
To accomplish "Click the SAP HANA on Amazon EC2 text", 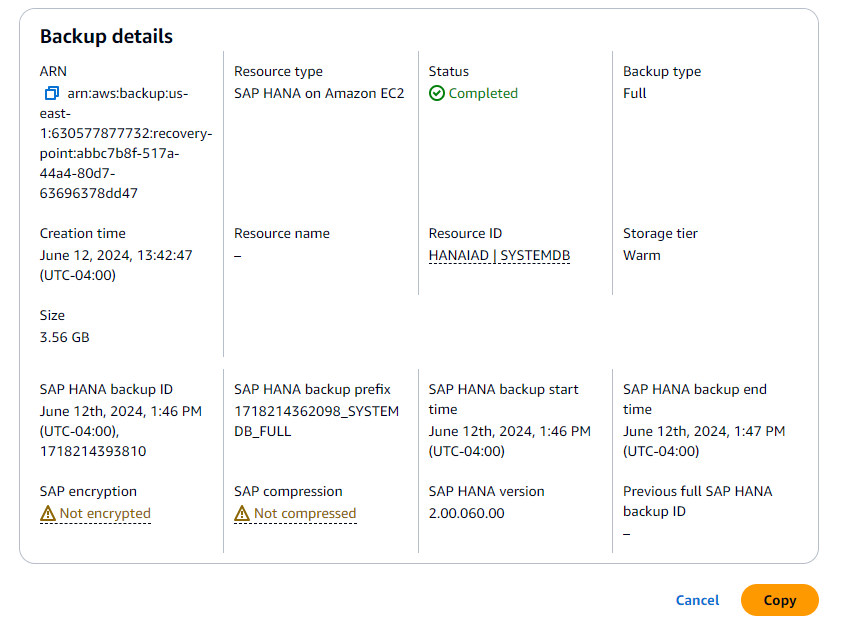I will 319,93.
